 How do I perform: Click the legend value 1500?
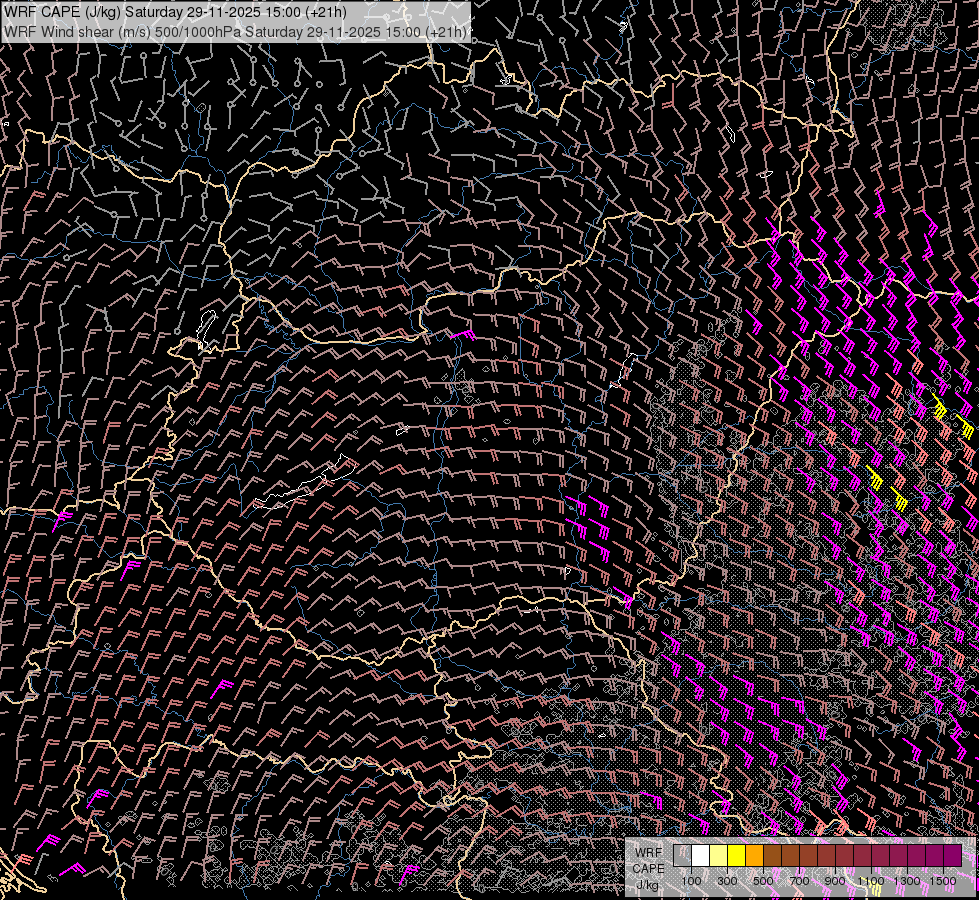click(943, 881)
